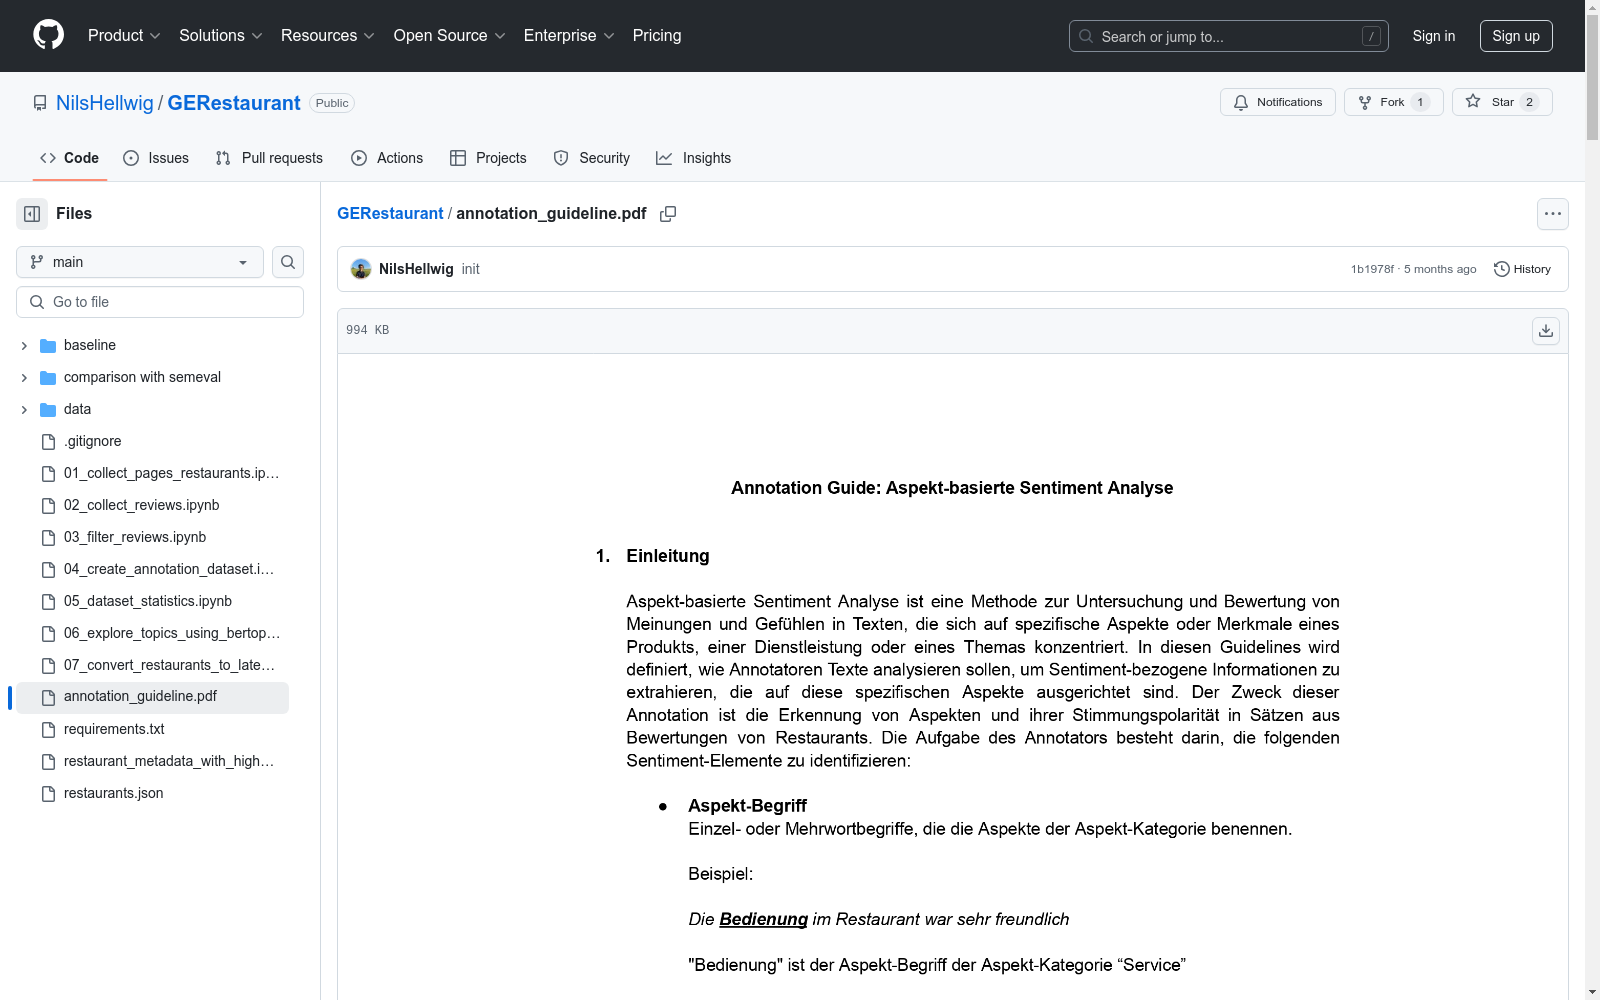
Task: Click the Sign up button
Action: click(x=1516, y=36)
